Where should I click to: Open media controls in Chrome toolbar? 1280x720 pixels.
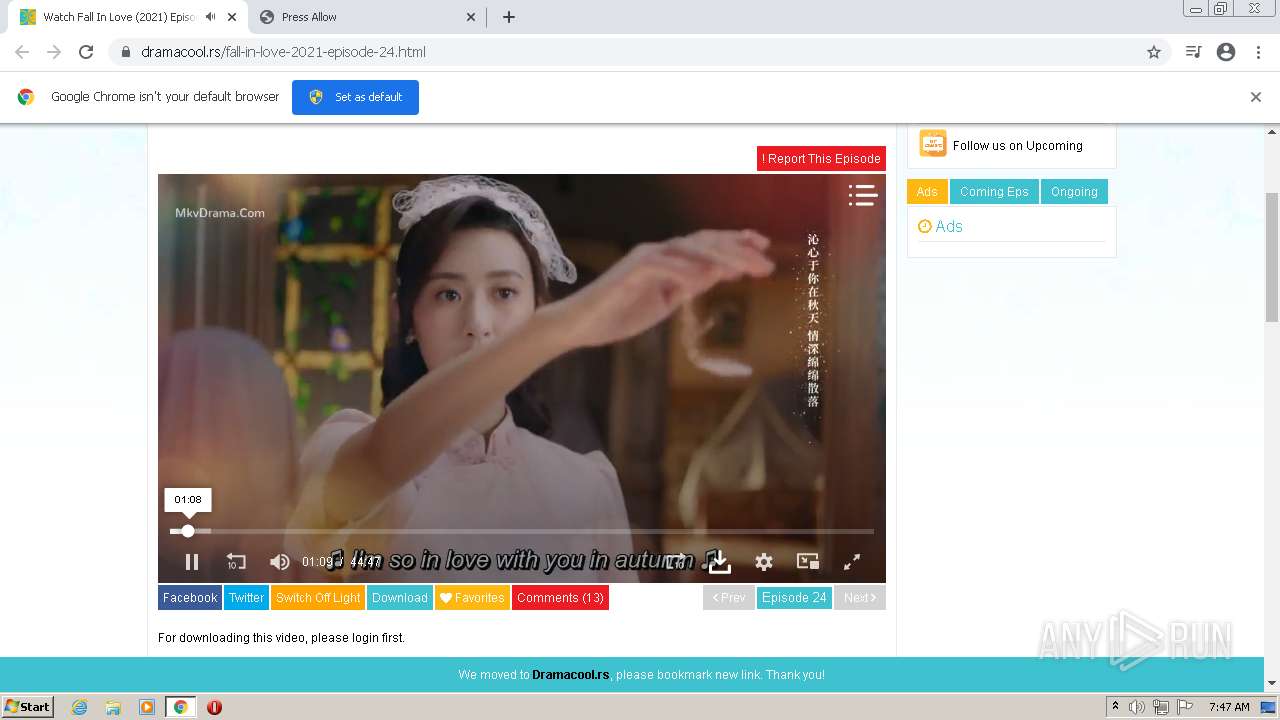tap(1193, 52)
